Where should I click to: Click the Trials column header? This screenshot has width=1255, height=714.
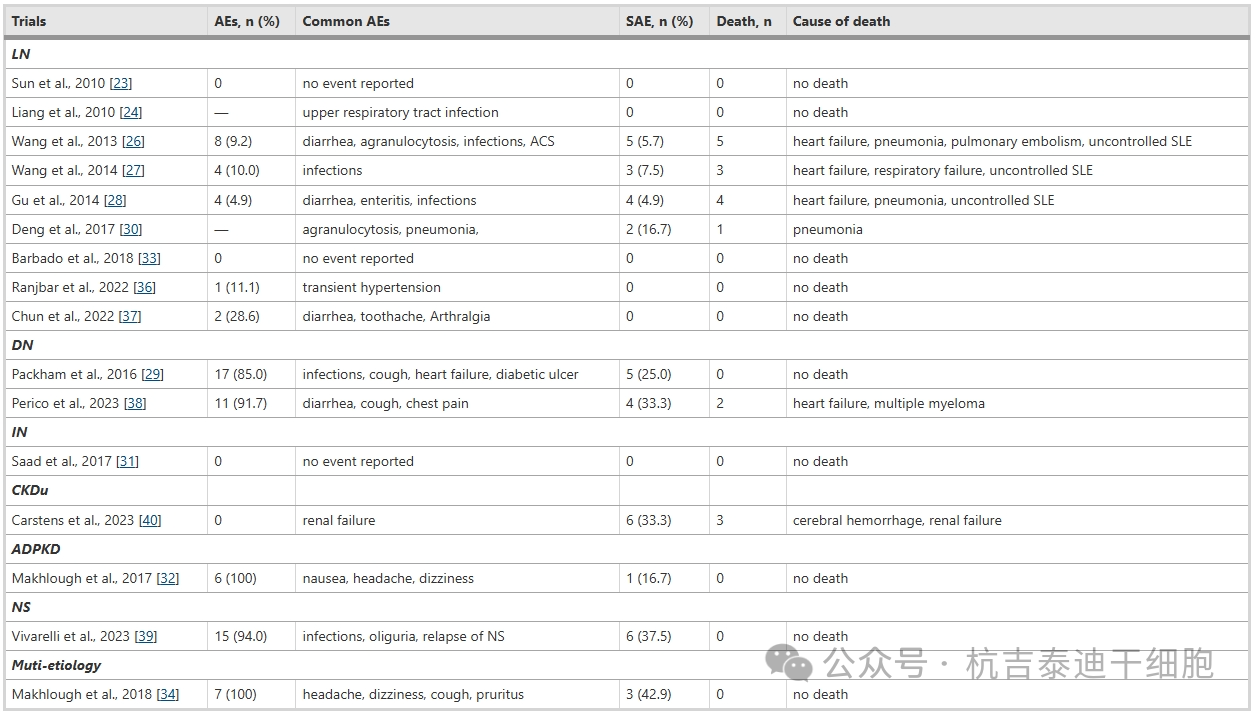[x=29, y=21]
